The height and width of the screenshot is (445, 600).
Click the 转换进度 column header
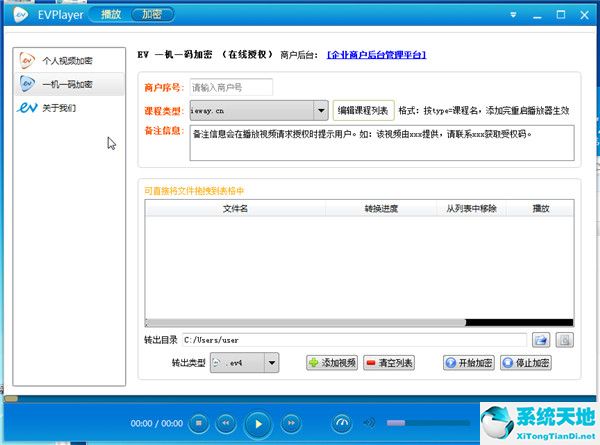pyautogui.click(x=381, y=209)
